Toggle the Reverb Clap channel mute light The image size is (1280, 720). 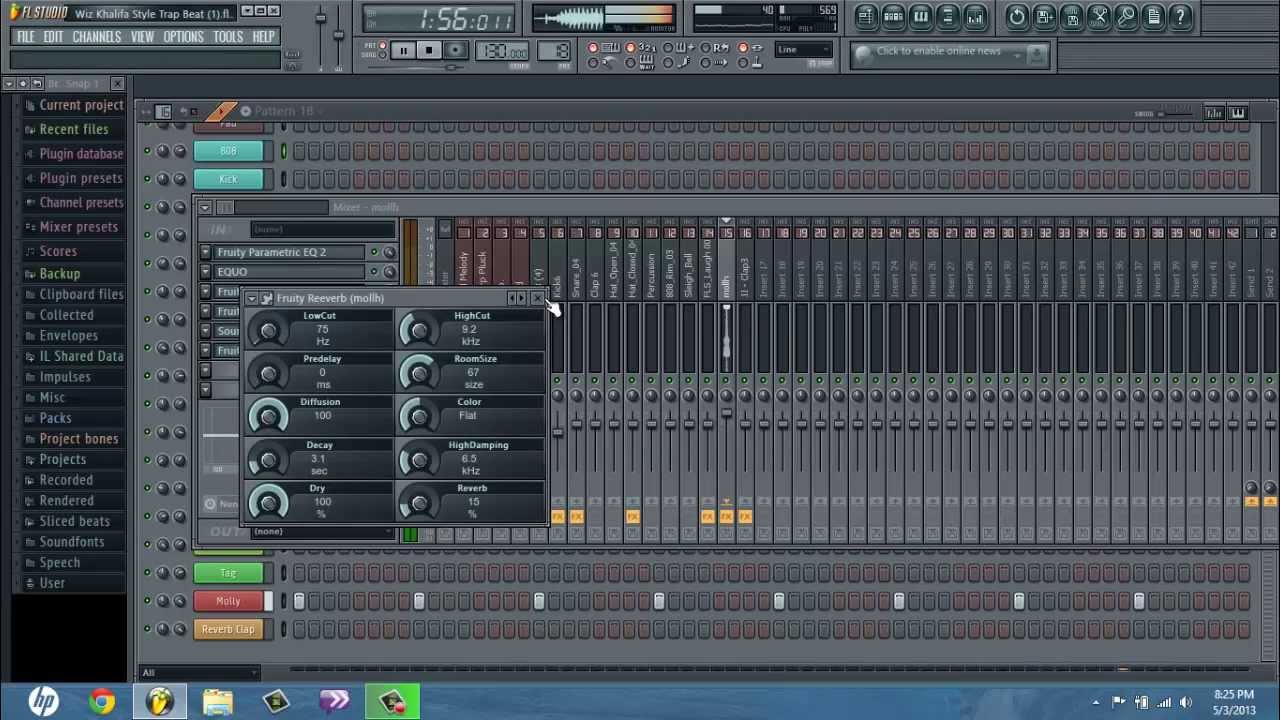147,629
